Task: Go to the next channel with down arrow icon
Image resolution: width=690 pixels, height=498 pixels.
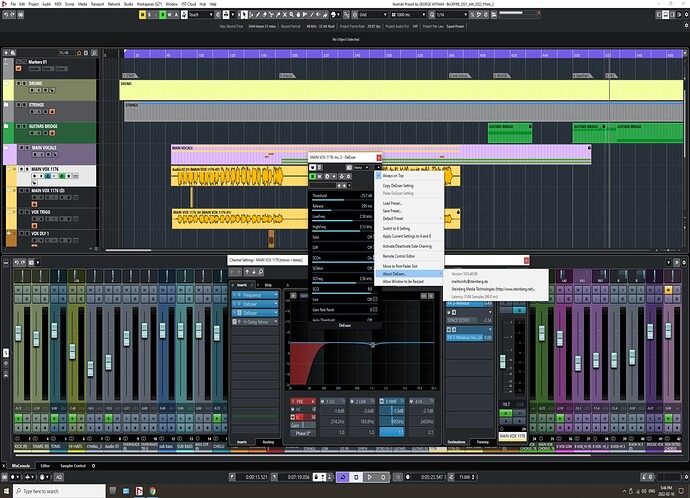Action: (x=254, y=272)
